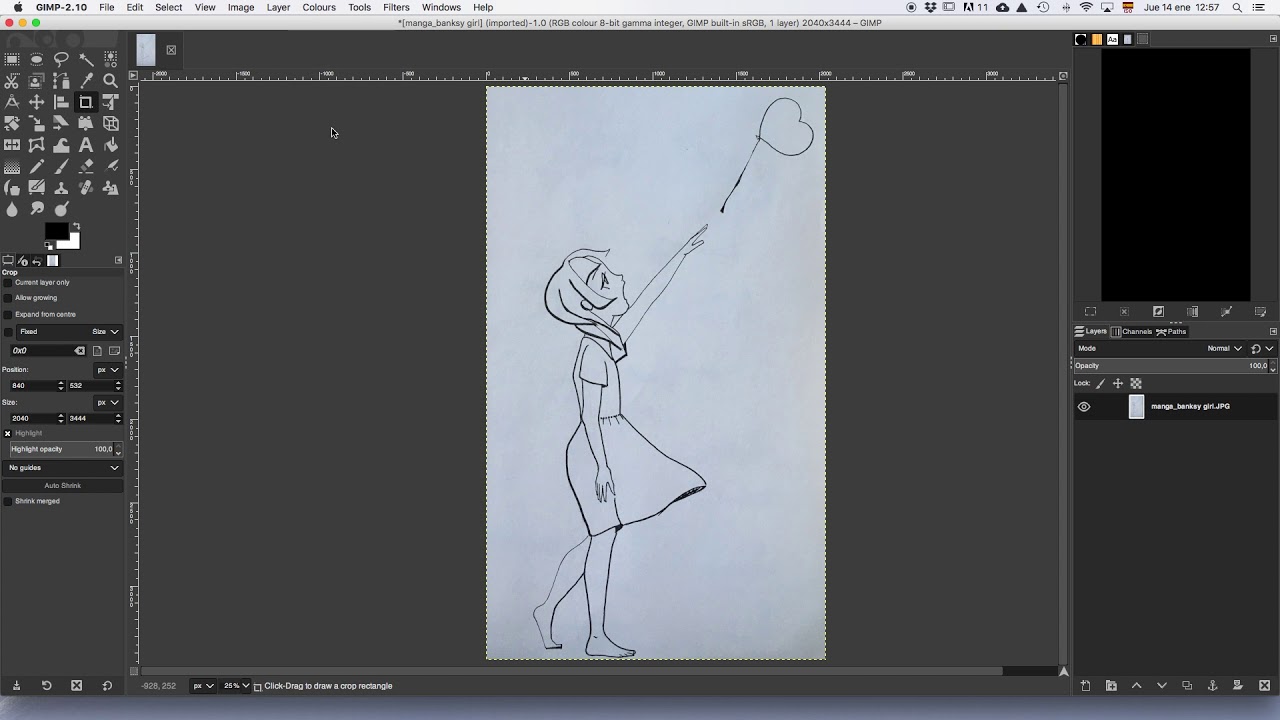Select the Ellipse Select tool
The height and width of the screenshot is (720, 1280).
tap(37, 59)
